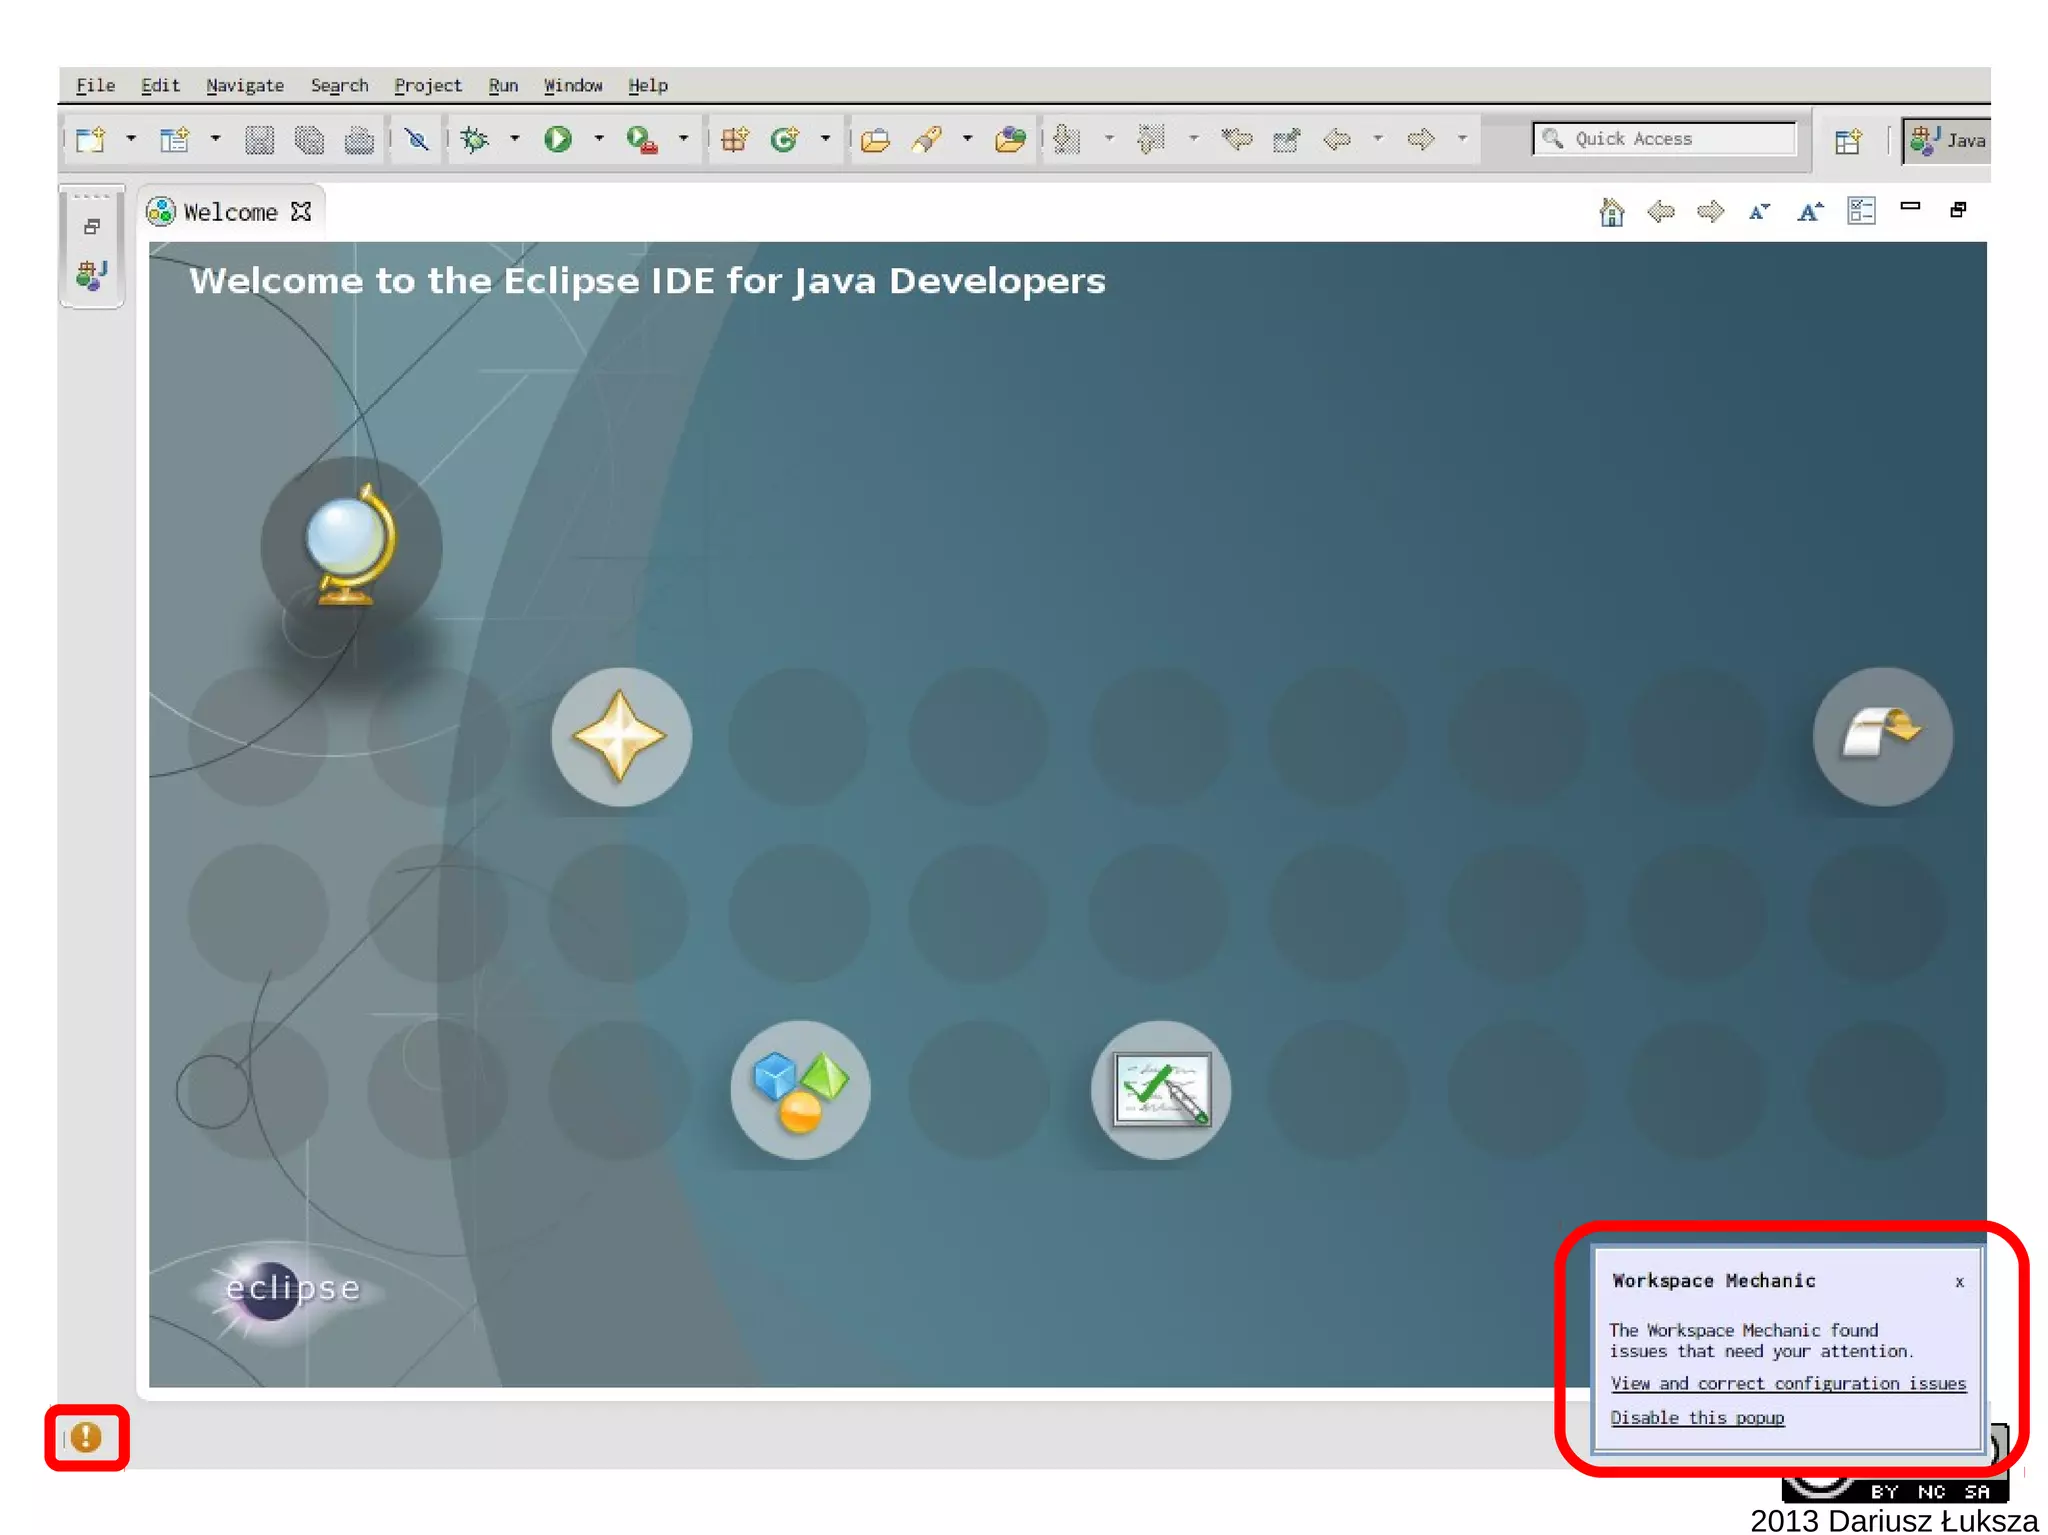Click Disable this popup link
The image size is (2048, 1535).
click(1696, 1418)
